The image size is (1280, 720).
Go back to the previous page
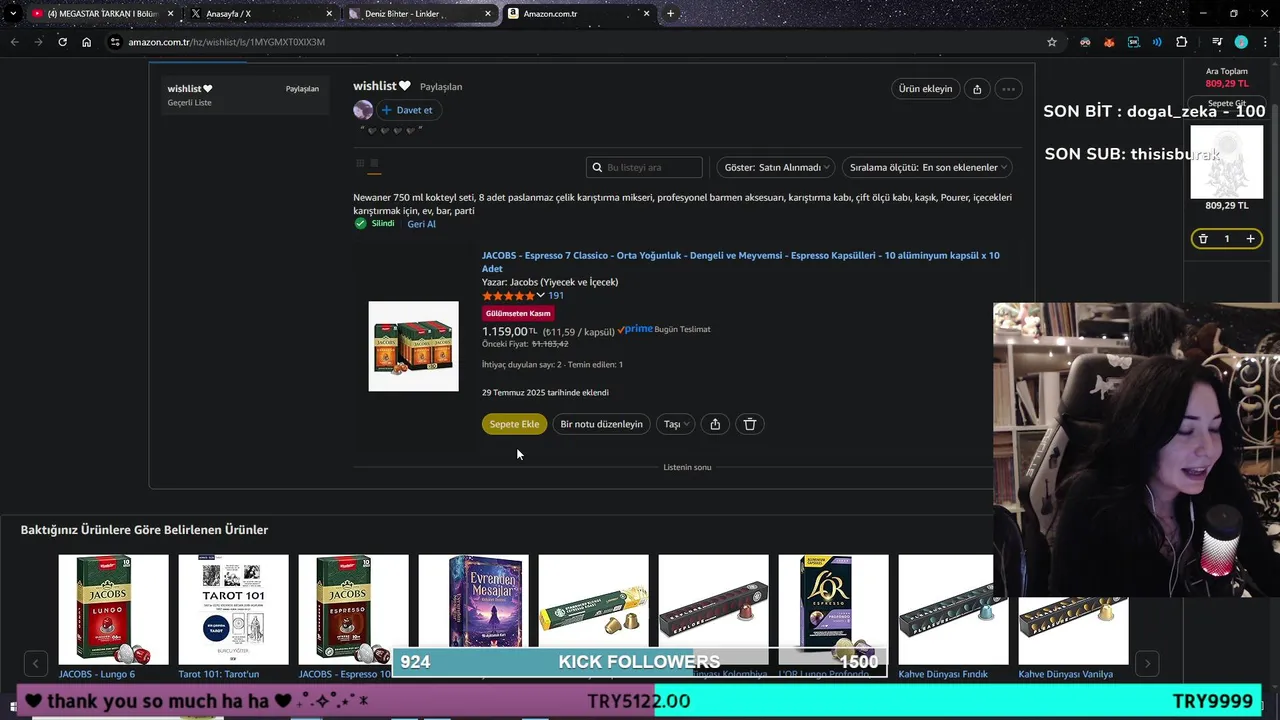(15, 42)
